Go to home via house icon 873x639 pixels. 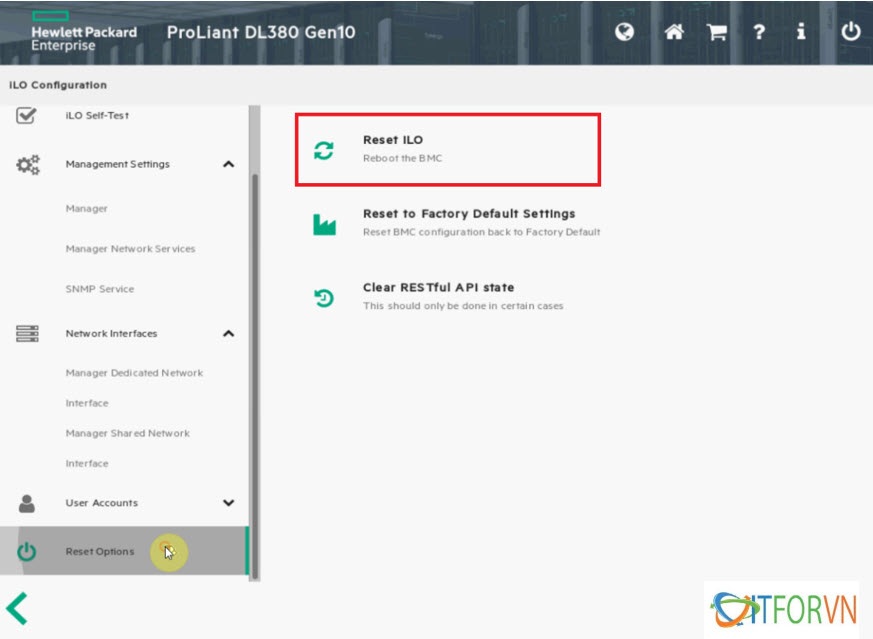[x=674, y=32]
